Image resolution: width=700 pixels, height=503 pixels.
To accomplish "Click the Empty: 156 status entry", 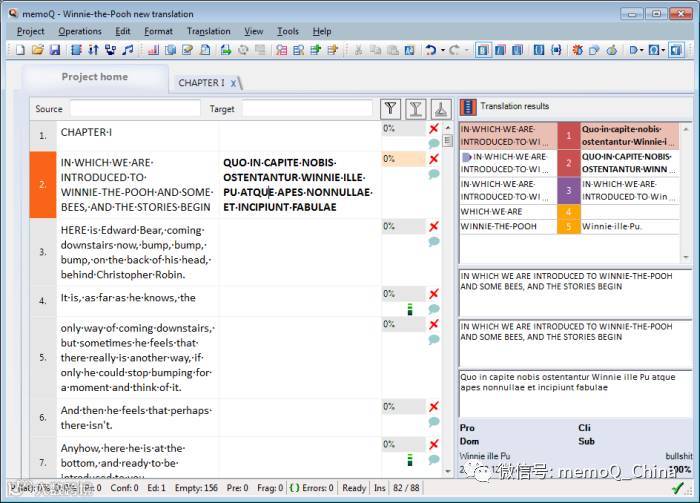I will (196, 488).
